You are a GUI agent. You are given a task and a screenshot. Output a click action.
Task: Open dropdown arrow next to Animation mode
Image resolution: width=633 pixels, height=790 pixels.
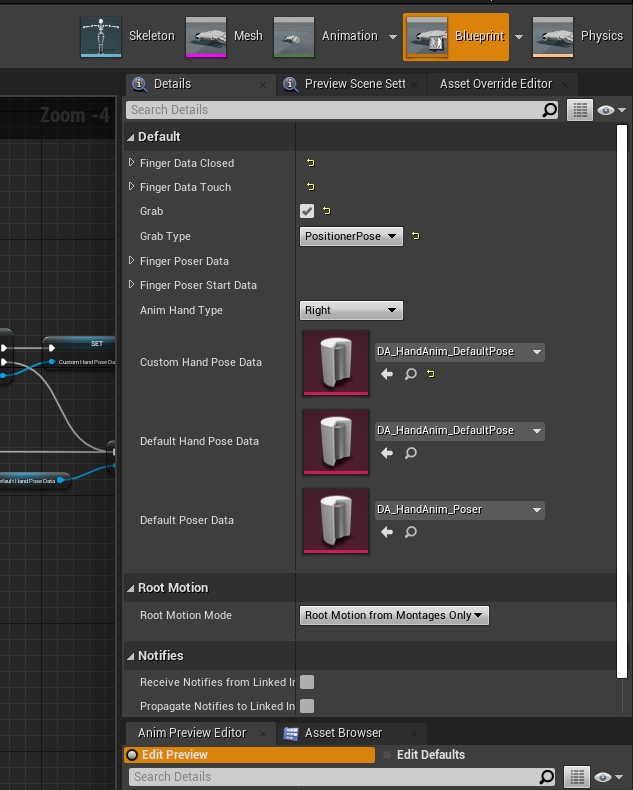click(393, 37)
